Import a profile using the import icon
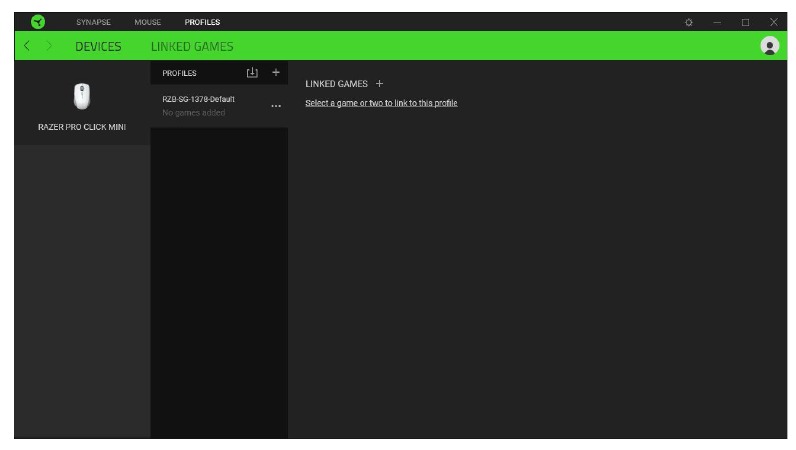Screen dimensions: 796x450 coord(252,73)
